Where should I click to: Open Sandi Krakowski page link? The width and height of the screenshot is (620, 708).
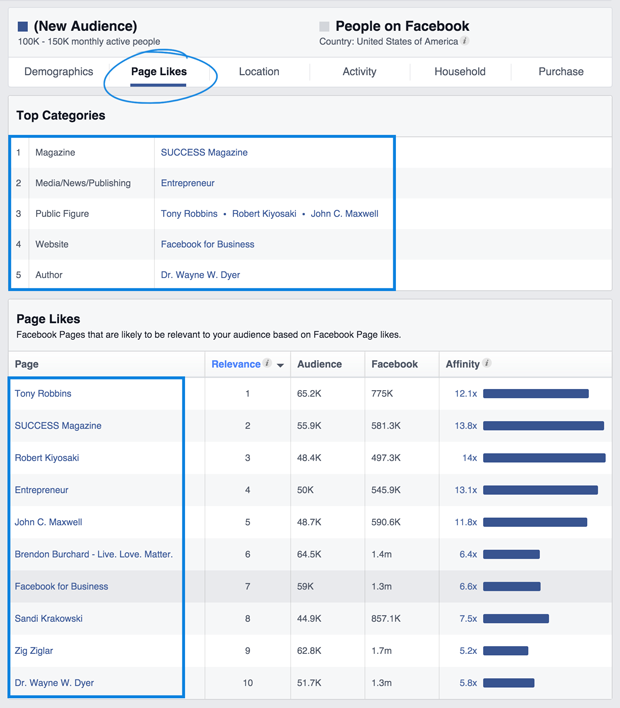click(48, 619)
